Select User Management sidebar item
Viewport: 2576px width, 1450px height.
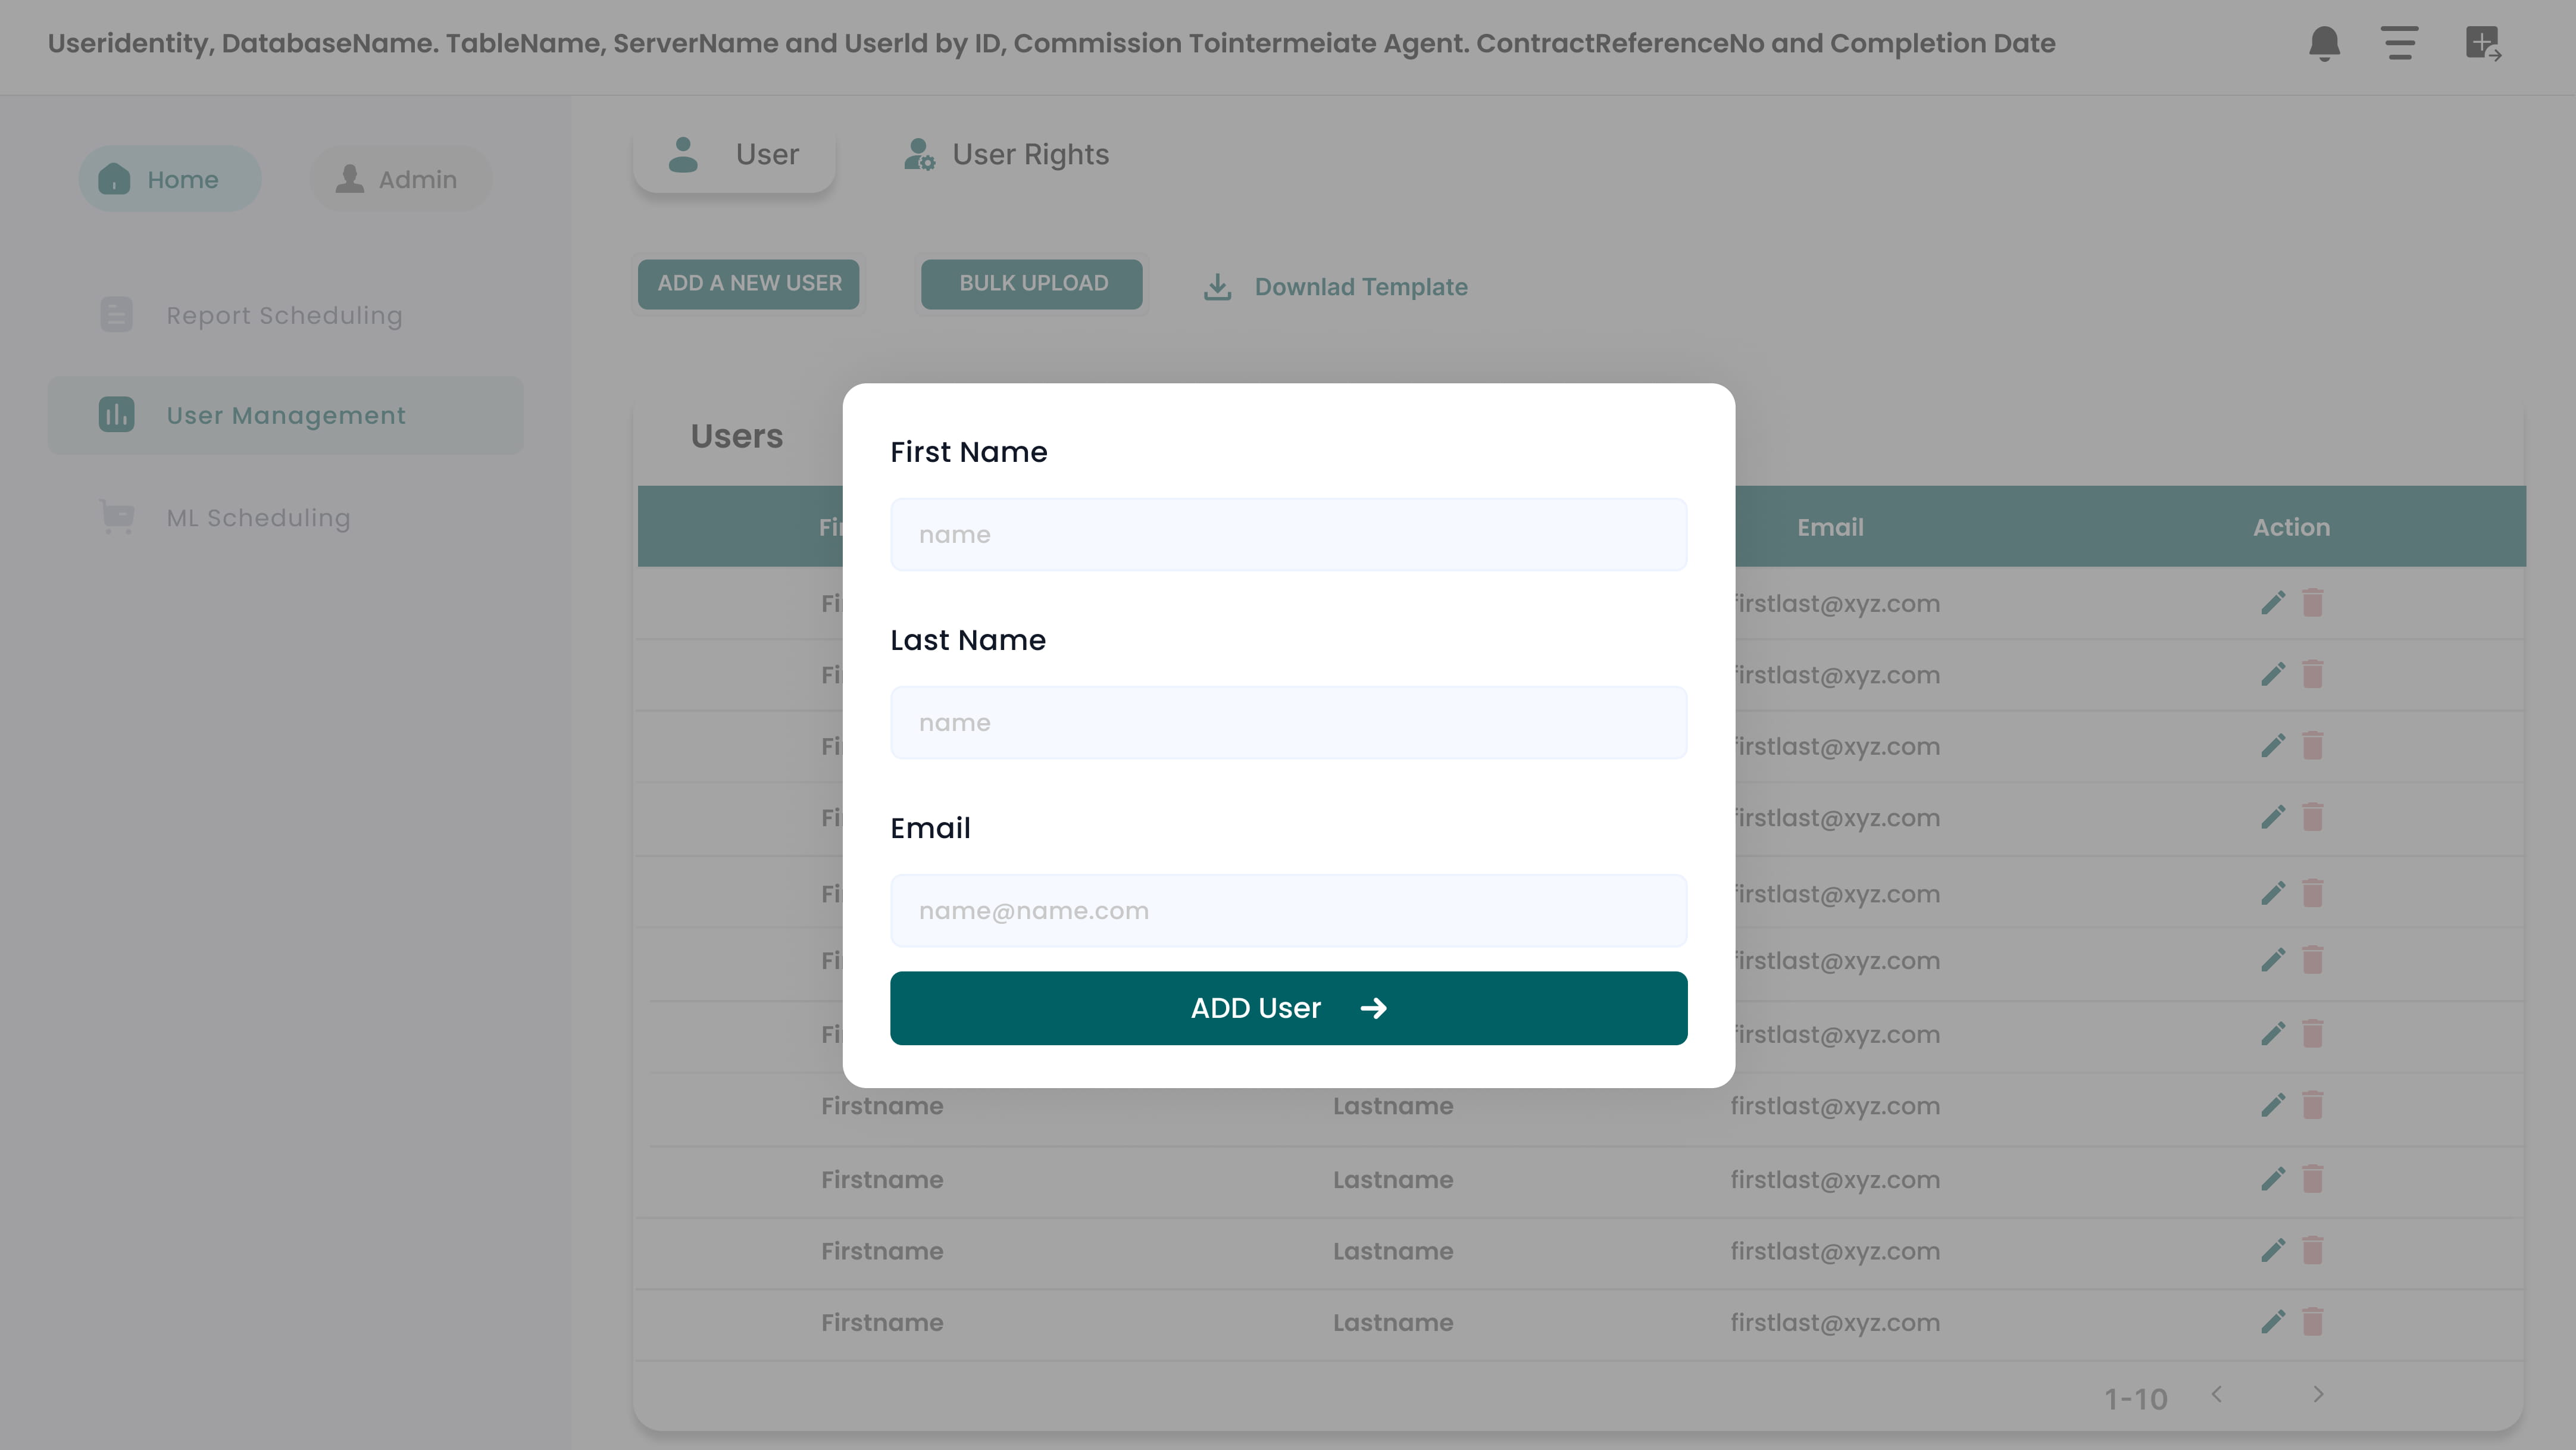point(285,415)
